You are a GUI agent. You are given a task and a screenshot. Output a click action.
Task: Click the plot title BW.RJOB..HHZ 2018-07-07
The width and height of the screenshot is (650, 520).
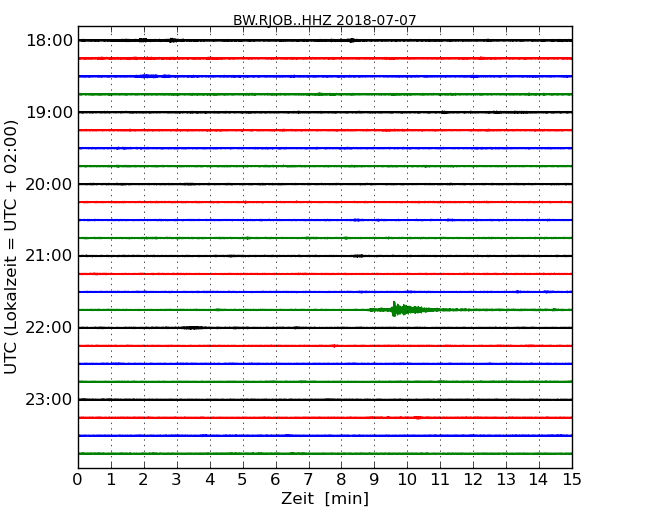[x=324, y=20]
